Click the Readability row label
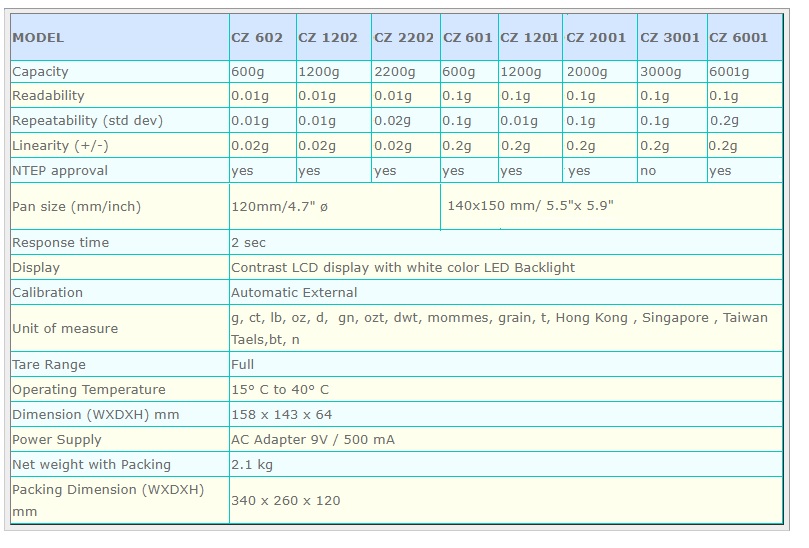809x548 pixels. point(48,96)
